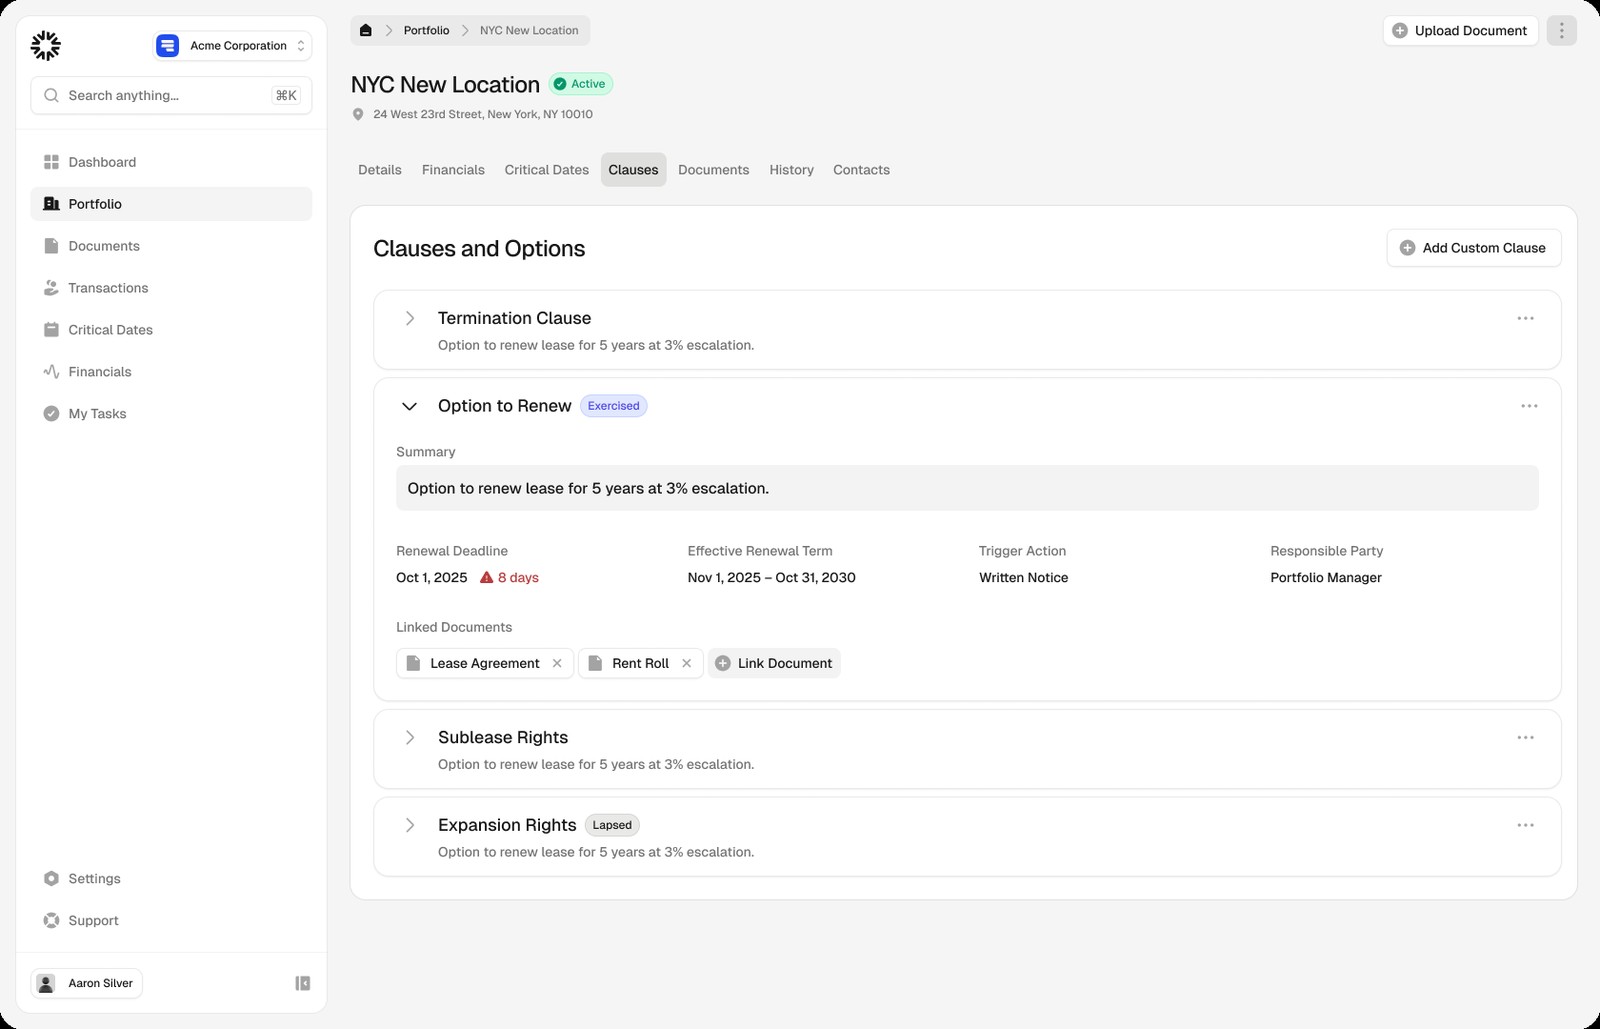Click the address 24 West 23rd Street
Viewport: 1600px width, 1029px height.
(483, 115)
